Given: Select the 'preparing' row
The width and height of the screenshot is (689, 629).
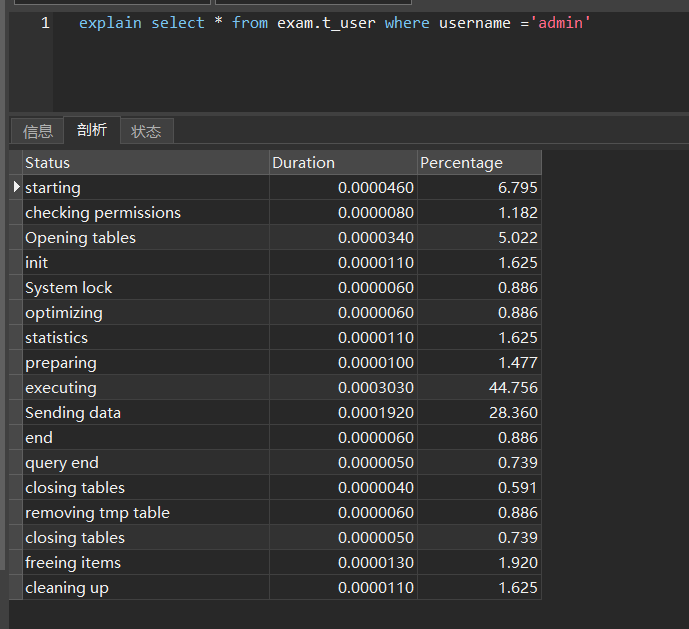Looking at the screenshot, I should [282, 363].
